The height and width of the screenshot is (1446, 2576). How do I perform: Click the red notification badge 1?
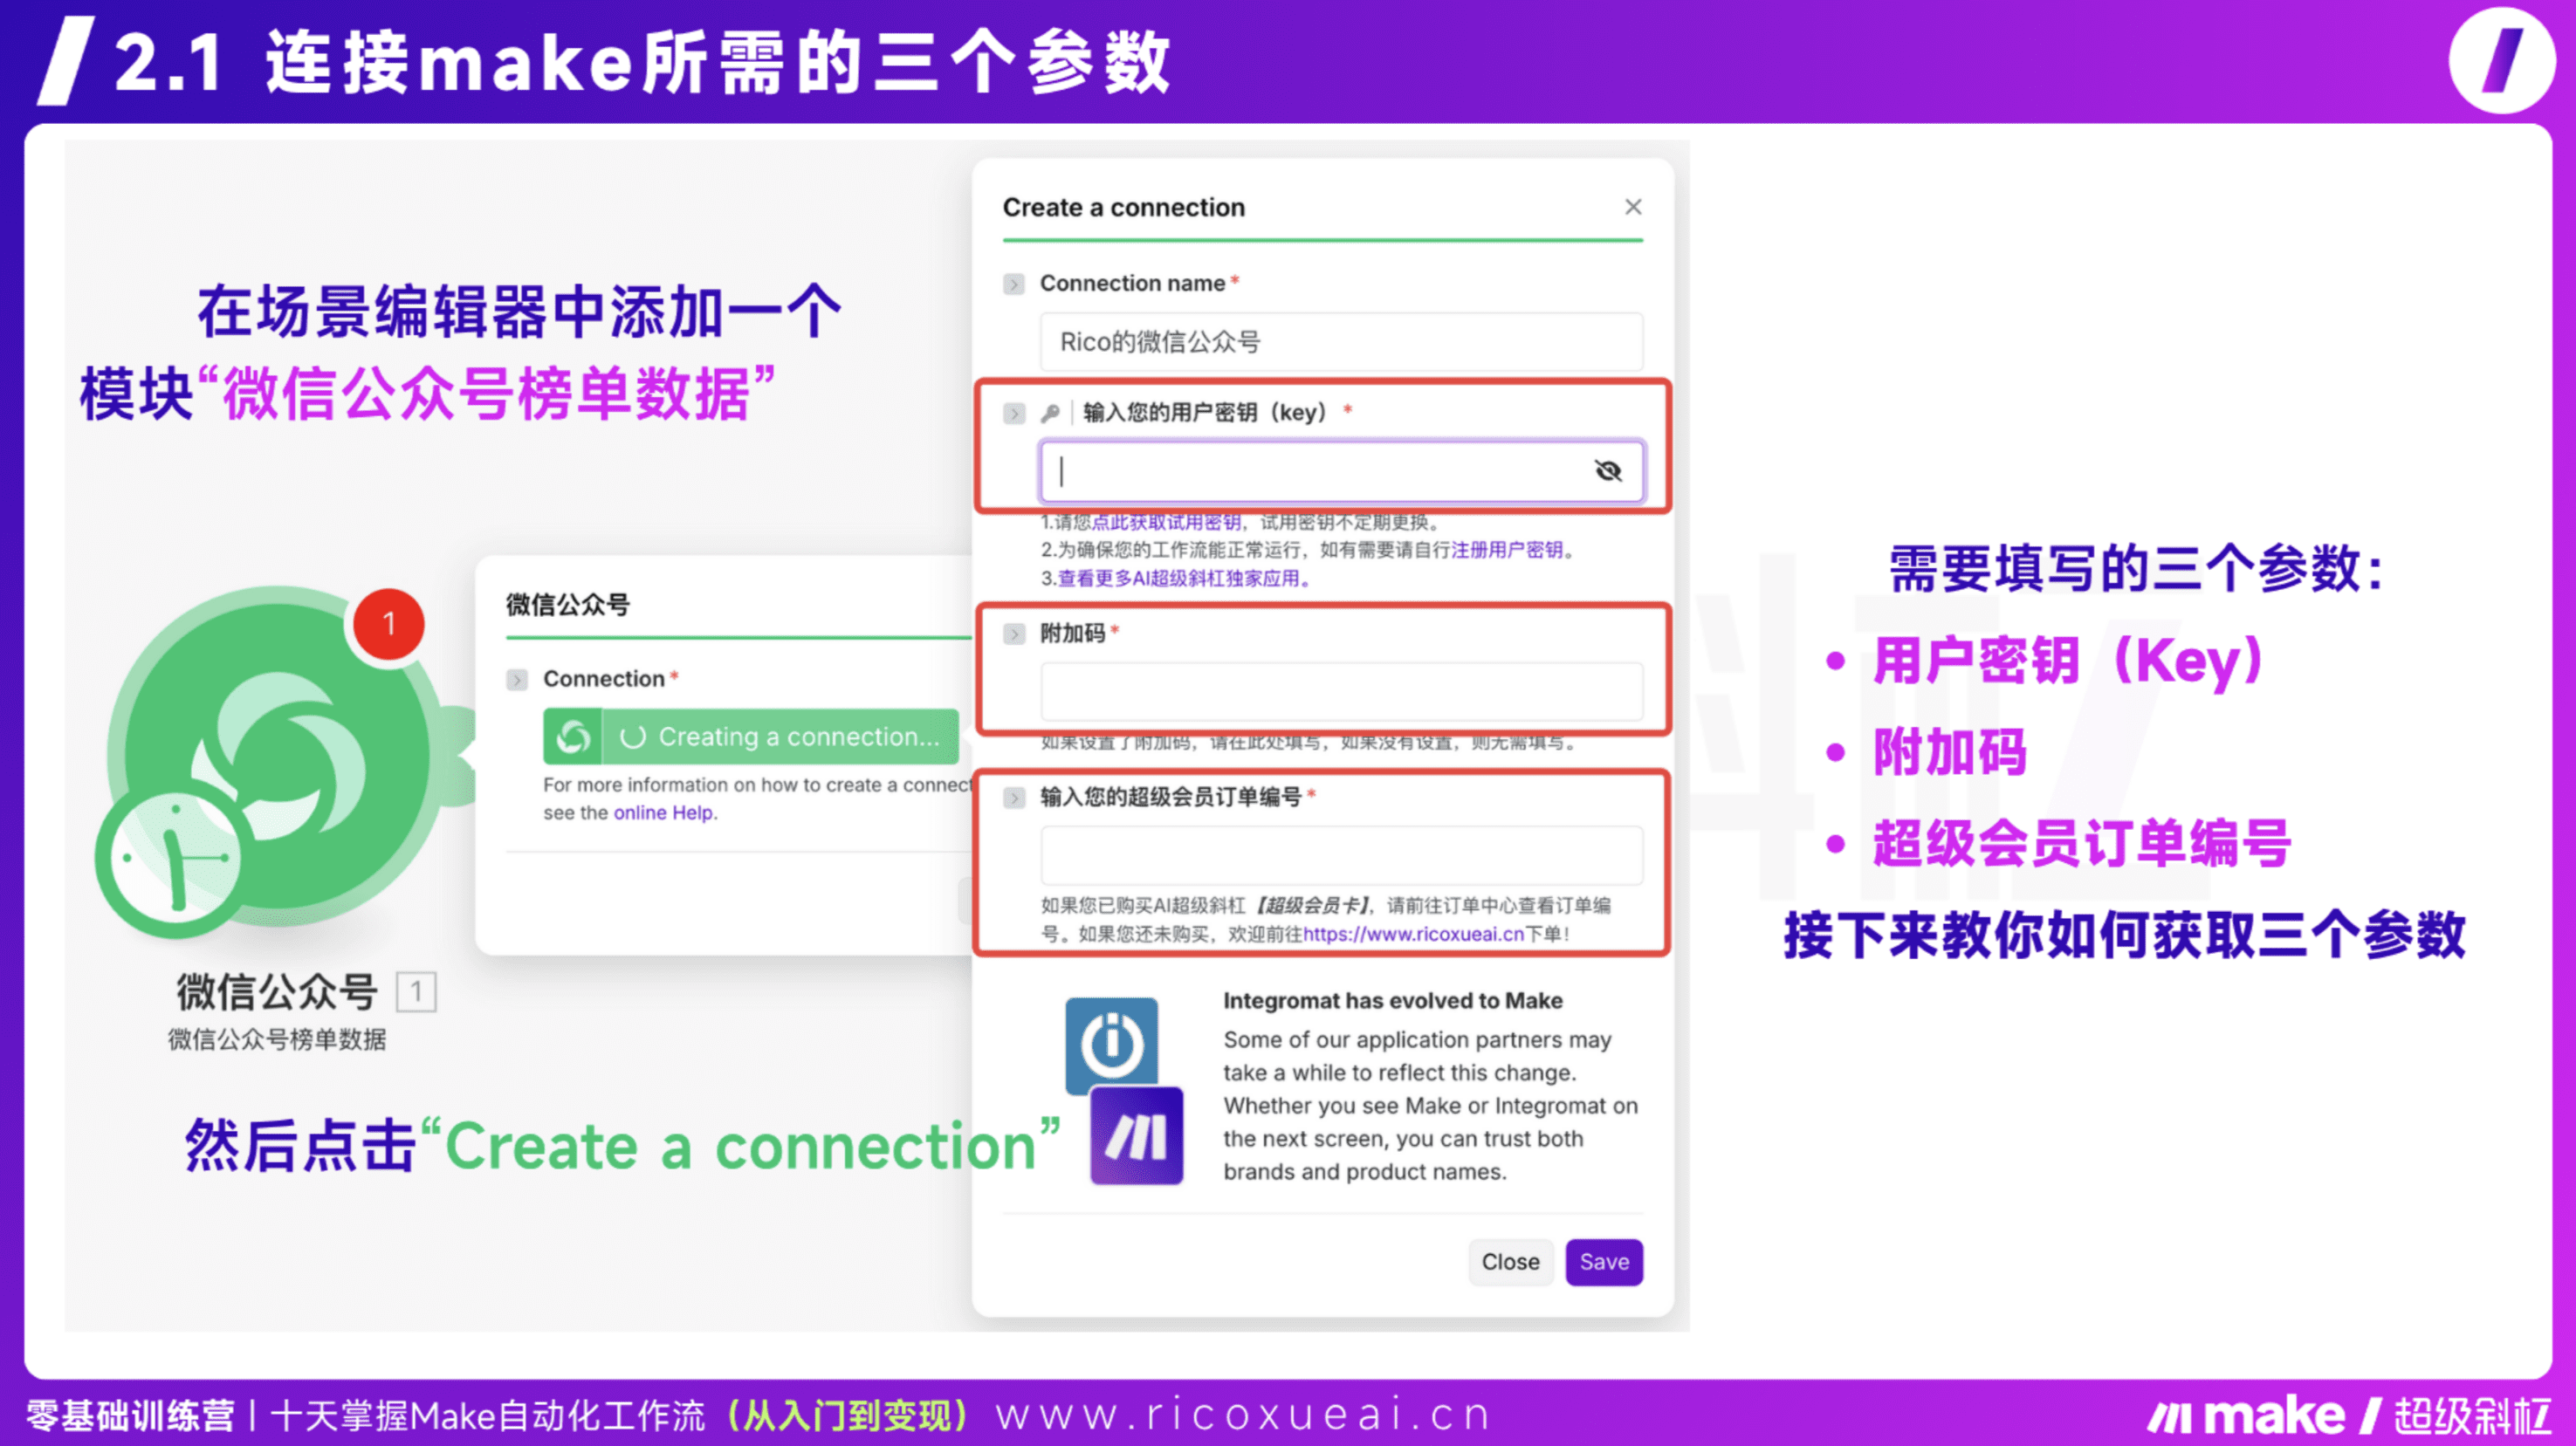(x=389, y=624)
